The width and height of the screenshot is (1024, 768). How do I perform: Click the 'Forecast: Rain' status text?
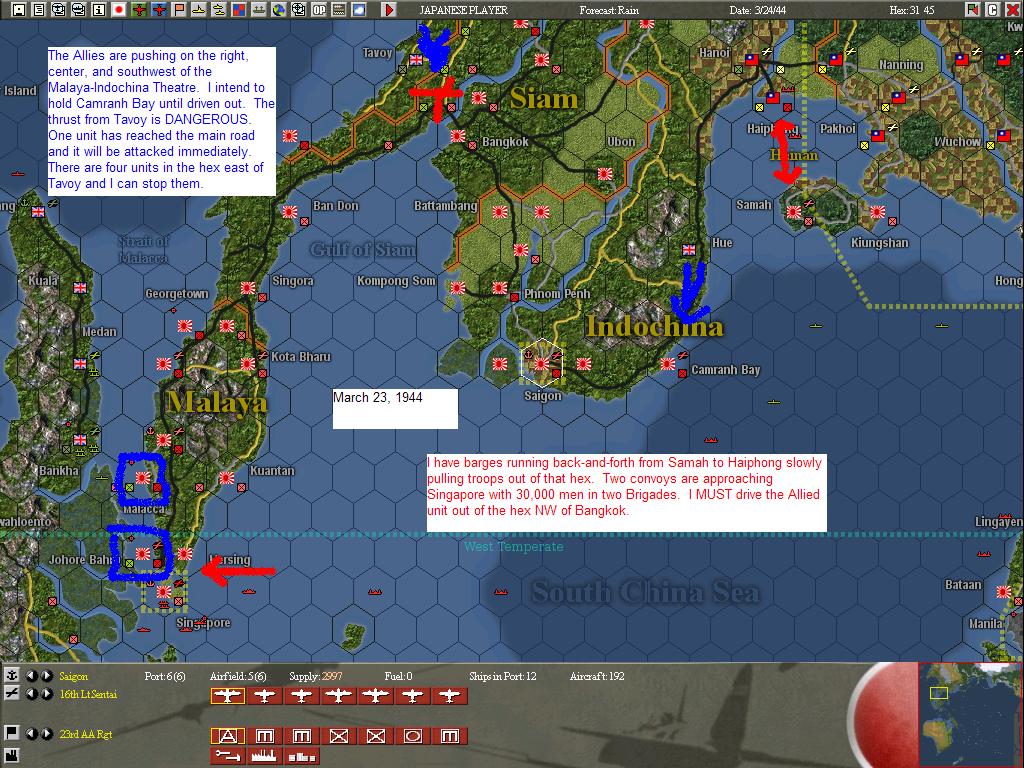609,10
